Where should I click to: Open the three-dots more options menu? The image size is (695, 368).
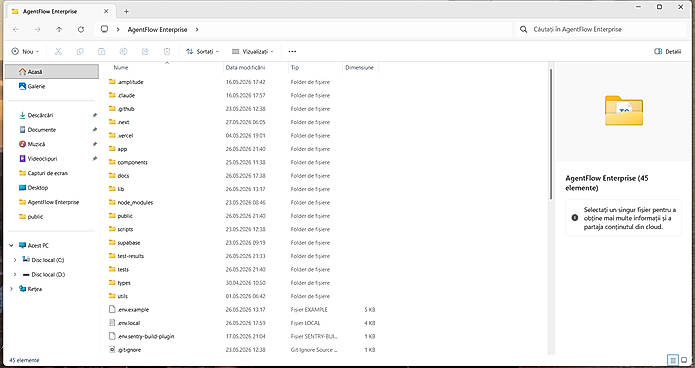[x=292, y=51]
